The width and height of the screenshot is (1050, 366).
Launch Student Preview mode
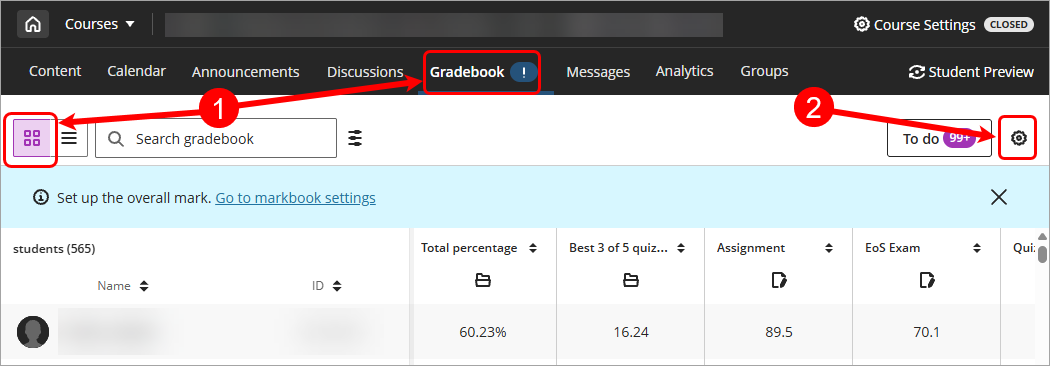point(971,72)
